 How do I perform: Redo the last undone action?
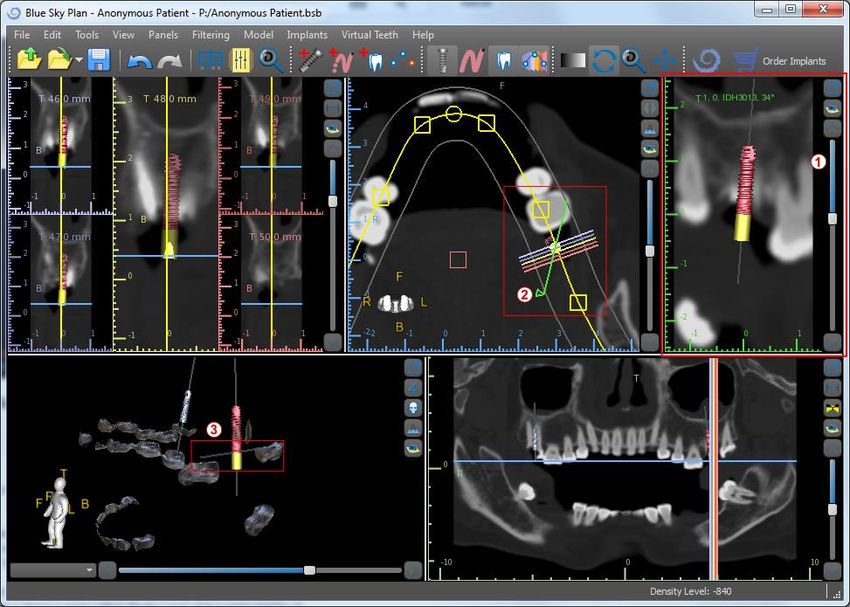[x=170, y=61]
